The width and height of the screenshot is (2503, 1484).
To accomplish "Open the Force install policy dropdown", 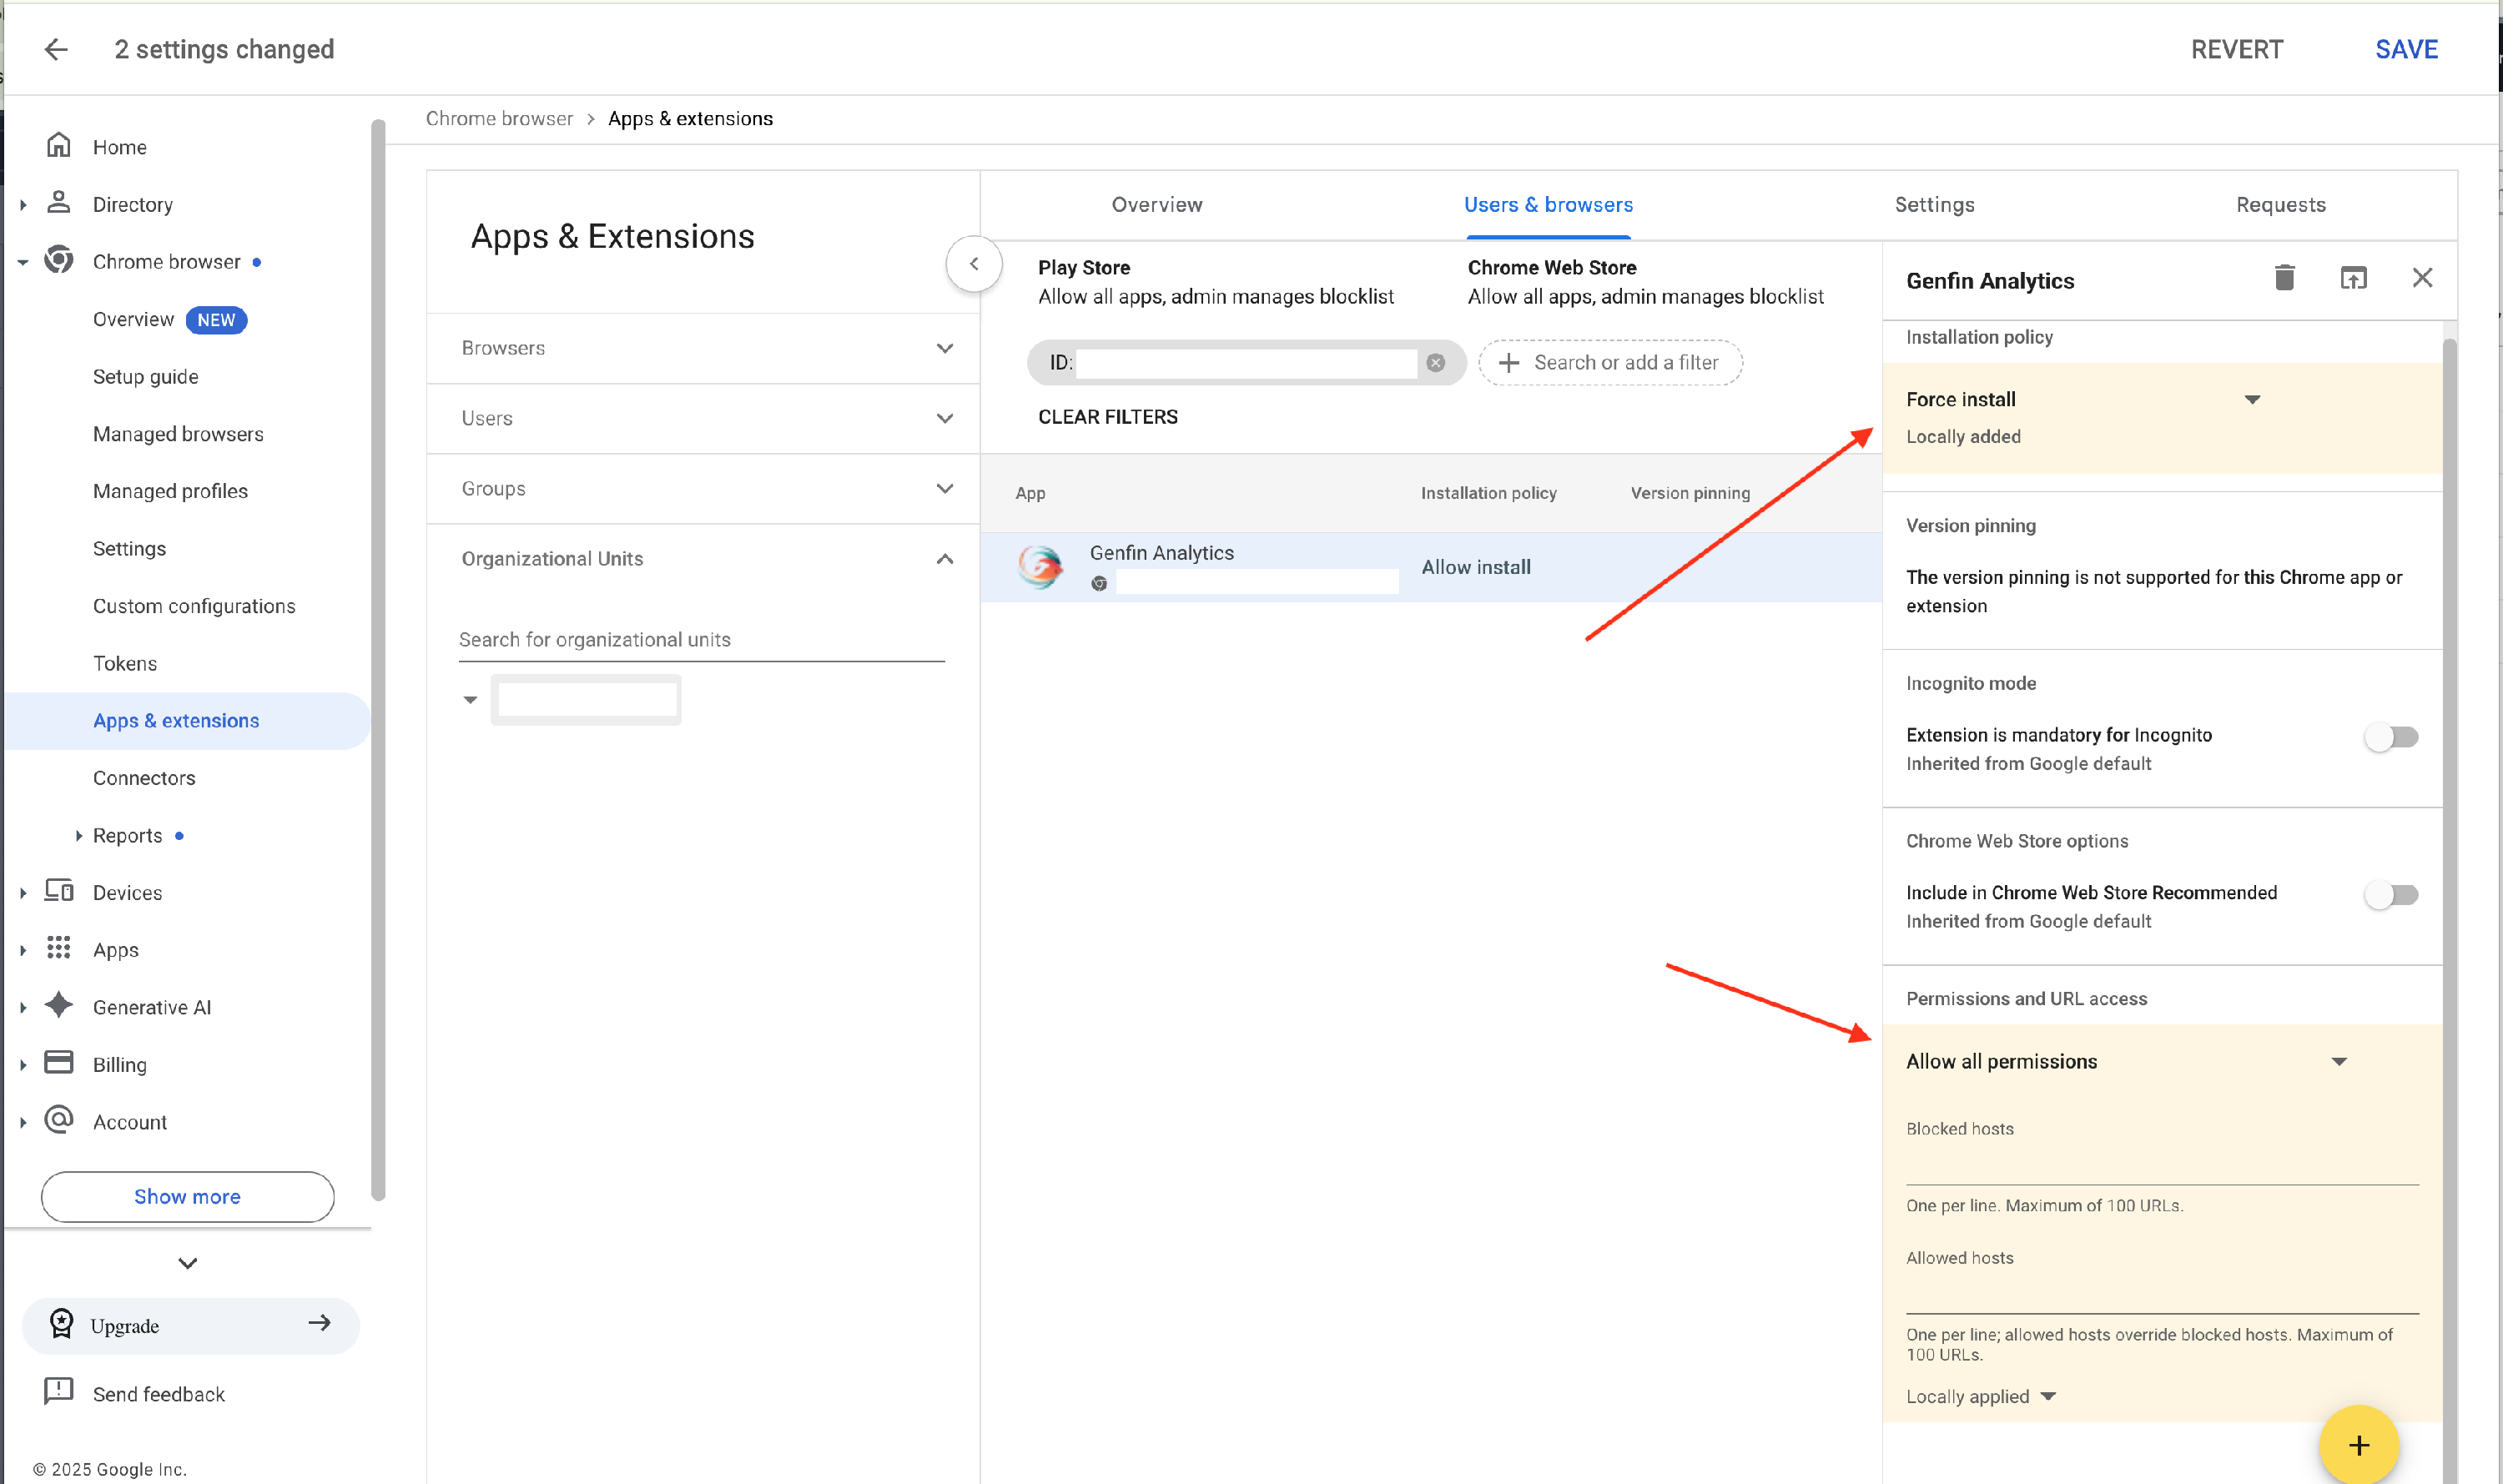I will tap(2252, 400).
